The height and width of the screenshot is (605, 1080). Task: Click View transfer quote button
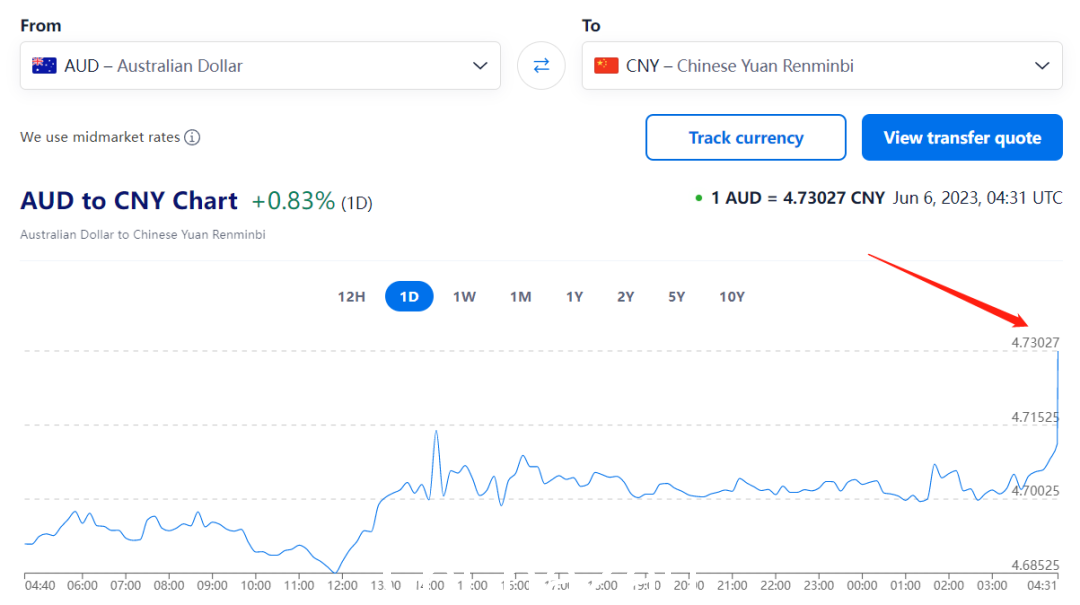click(x=962, y=138)
